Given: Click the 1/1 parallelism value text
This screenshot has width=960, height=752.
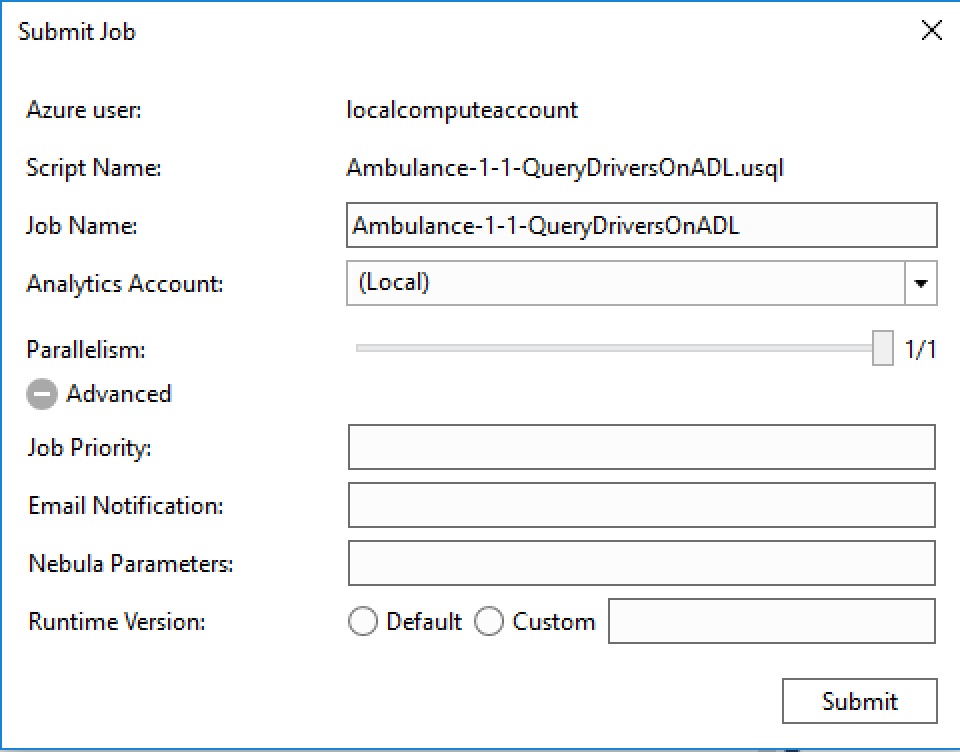Looking at the screenshot, I should [921, 349].
